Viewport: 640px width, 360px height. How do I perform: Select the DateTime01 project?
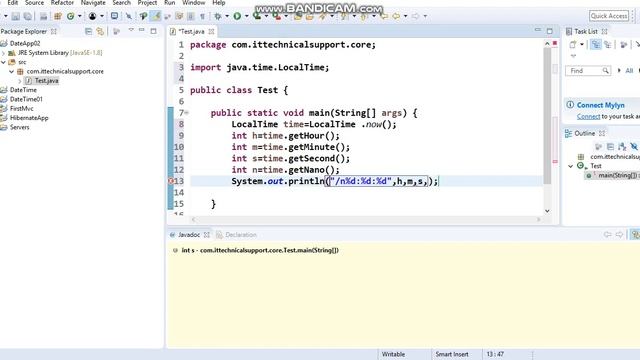(26, 99)
